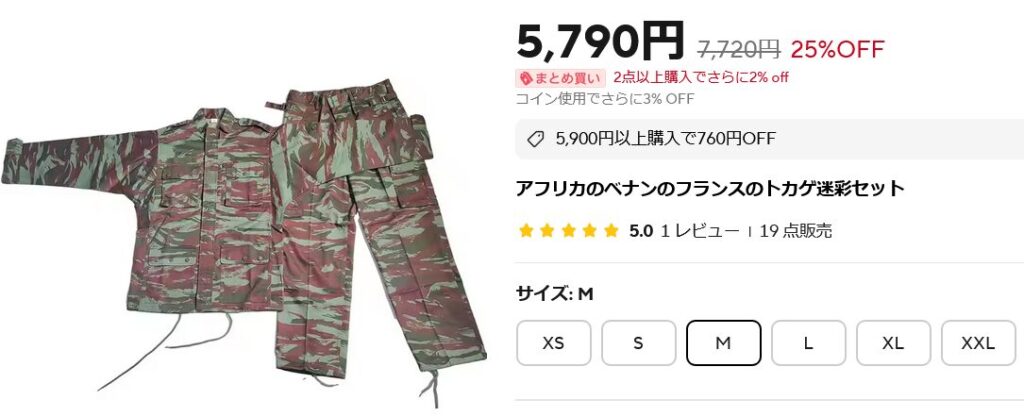The image size is (1024, 417).
Task: Pick the XL size option
Action: coord(893,343)
